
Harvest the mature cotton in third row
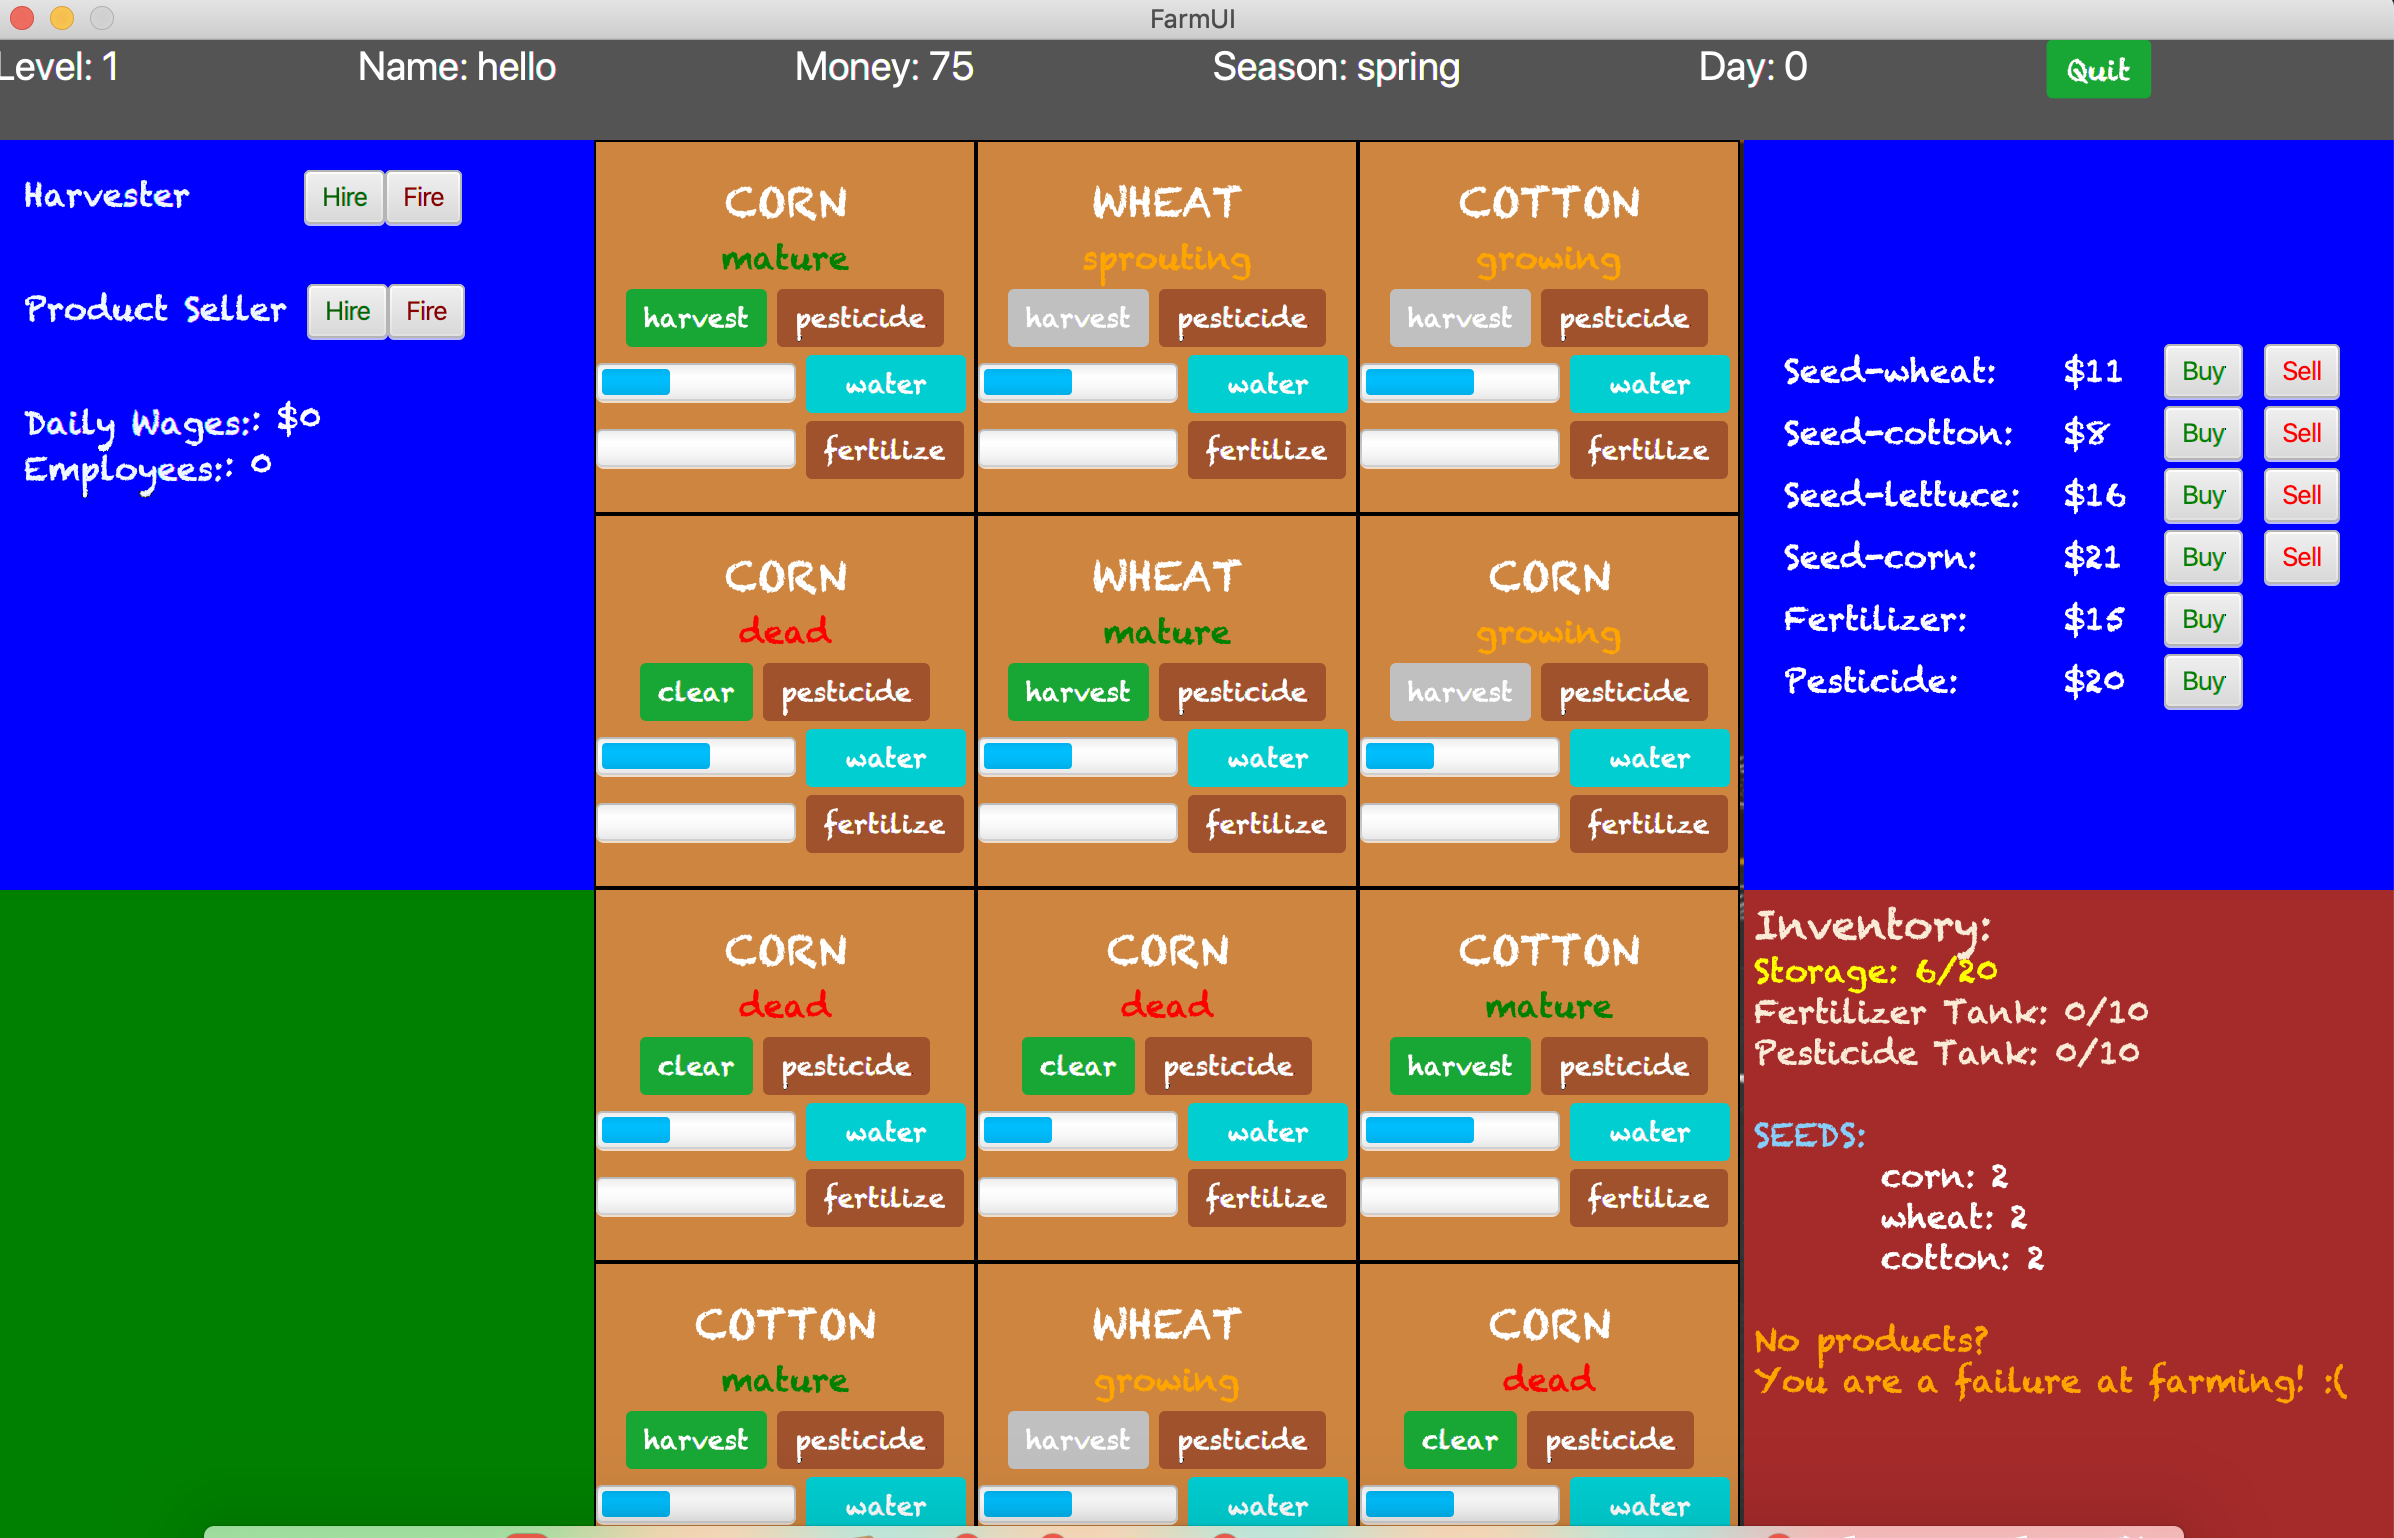[x=1459, y=1066]
